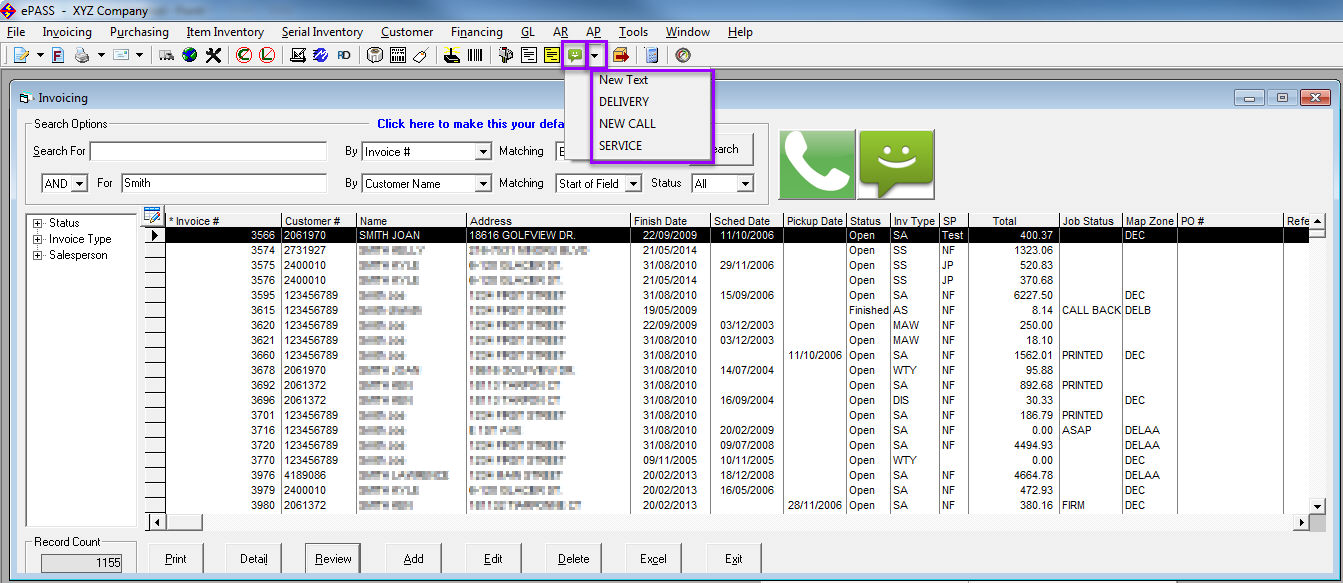Expand the Status tree node
Image resolution: width=1343 pixels, height=583 pixels.
tap(38, 223)
